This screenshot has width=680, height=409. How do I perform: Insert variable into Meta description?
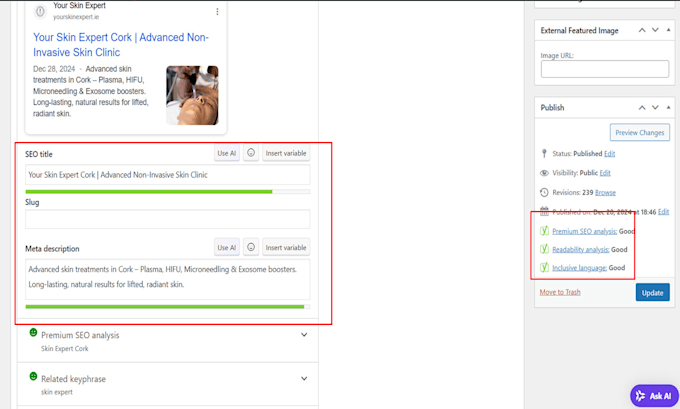pyautogui.click(x=286, y=247)
